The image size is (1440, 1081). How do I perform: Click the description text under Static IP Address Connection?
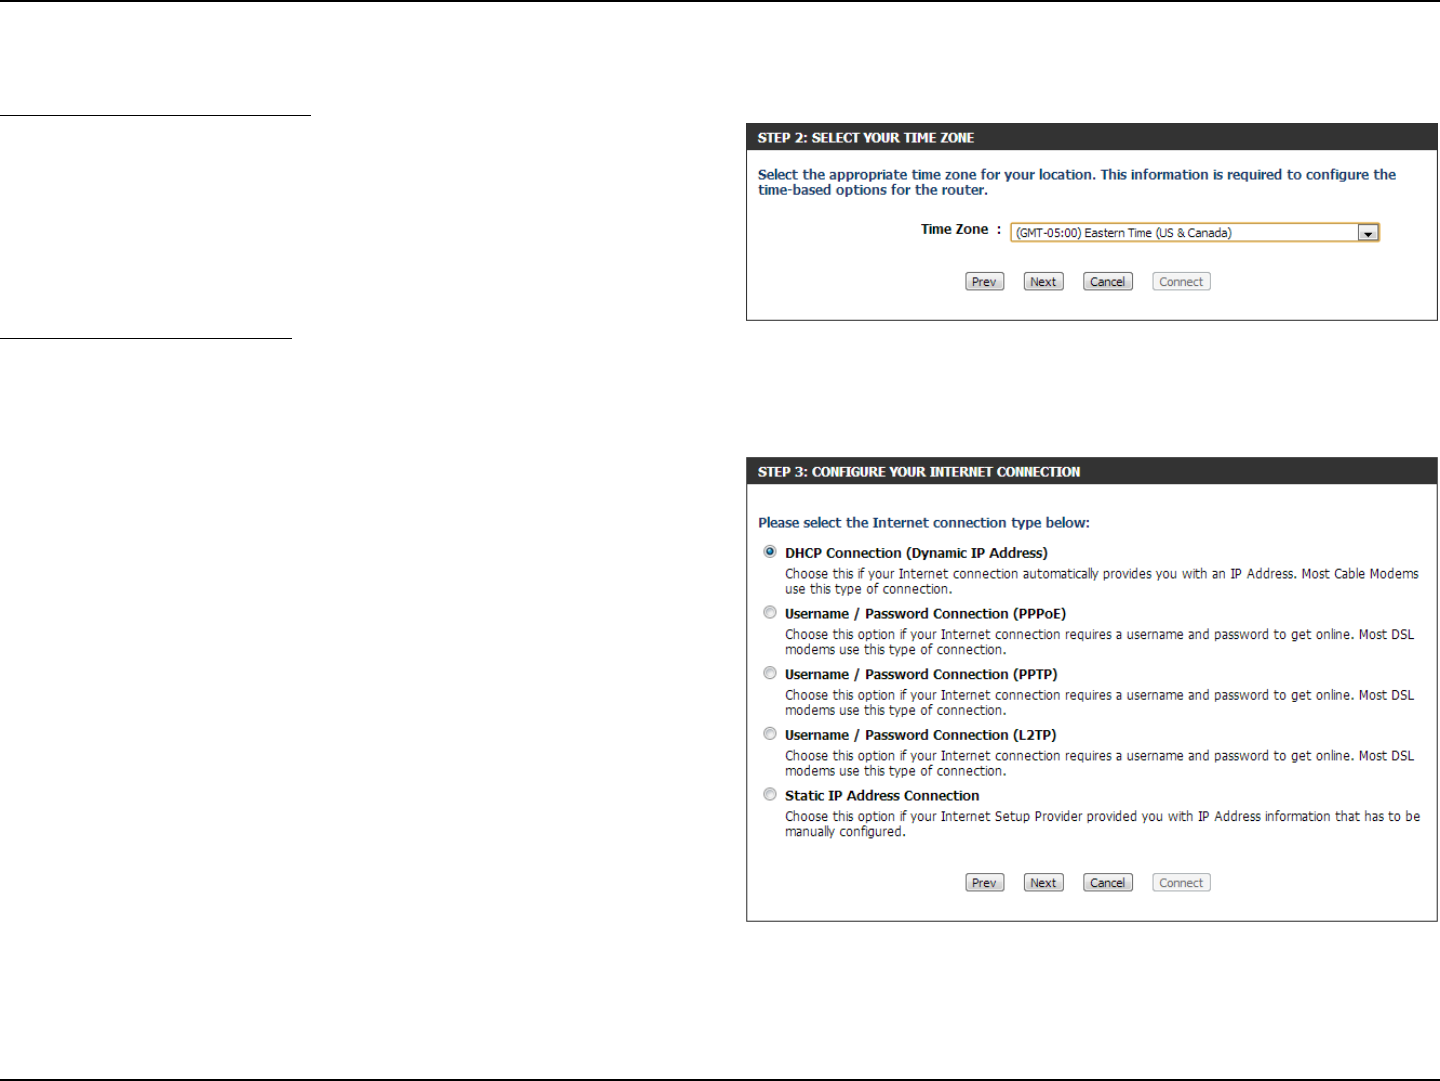pyautogui.click(x=1102, y=824)
